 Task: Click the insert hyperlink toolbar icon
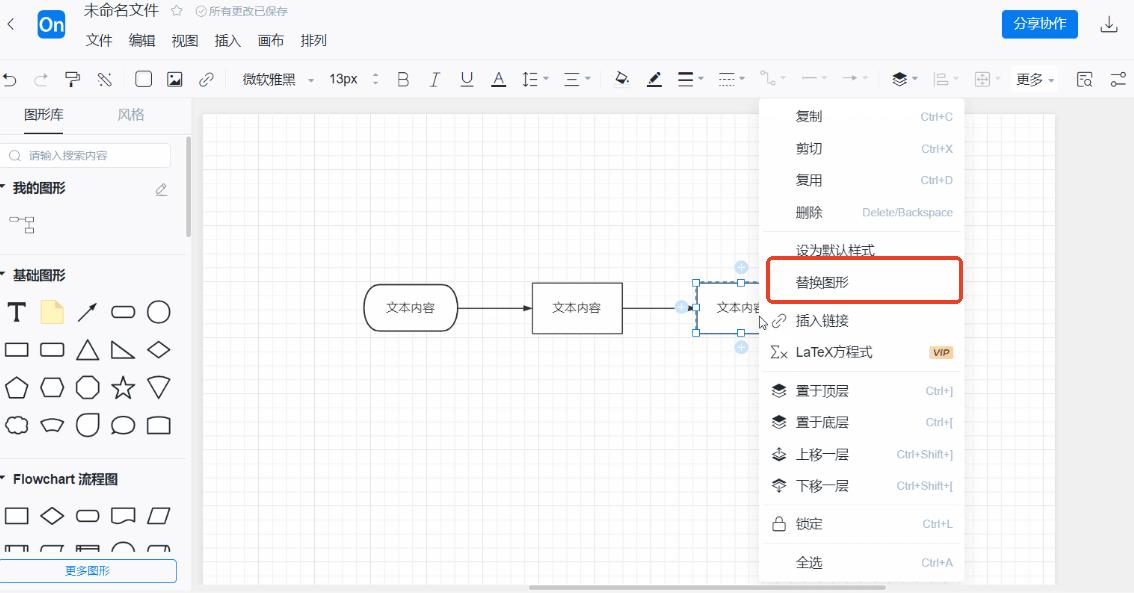coord(207,79)
